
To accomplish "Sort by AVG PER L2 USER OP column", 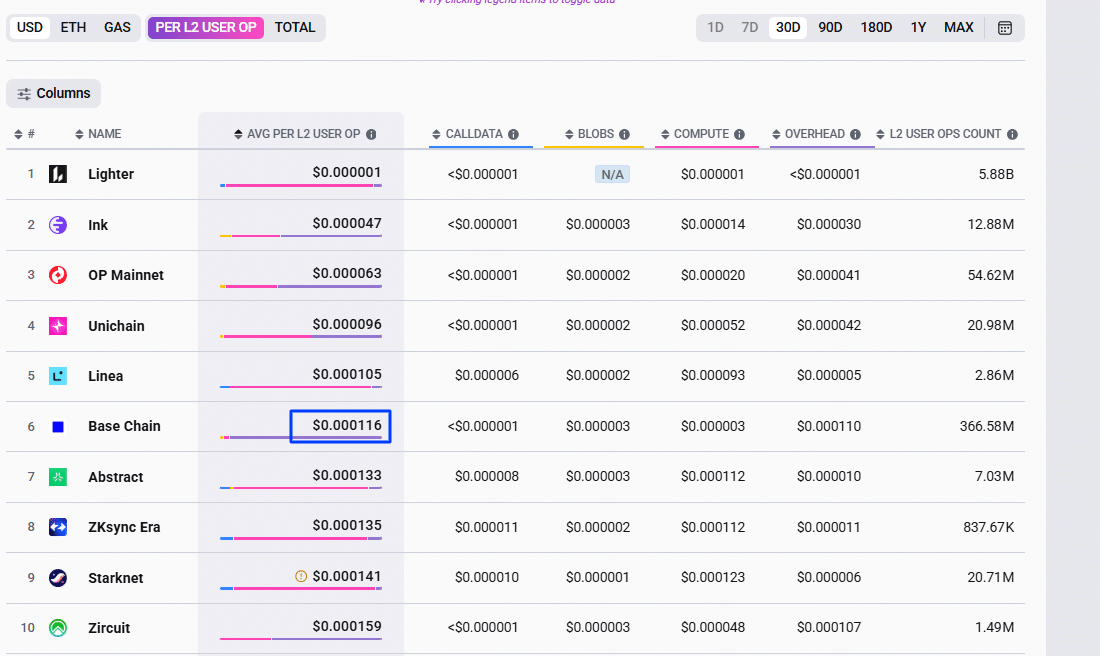I will point(303,134).
